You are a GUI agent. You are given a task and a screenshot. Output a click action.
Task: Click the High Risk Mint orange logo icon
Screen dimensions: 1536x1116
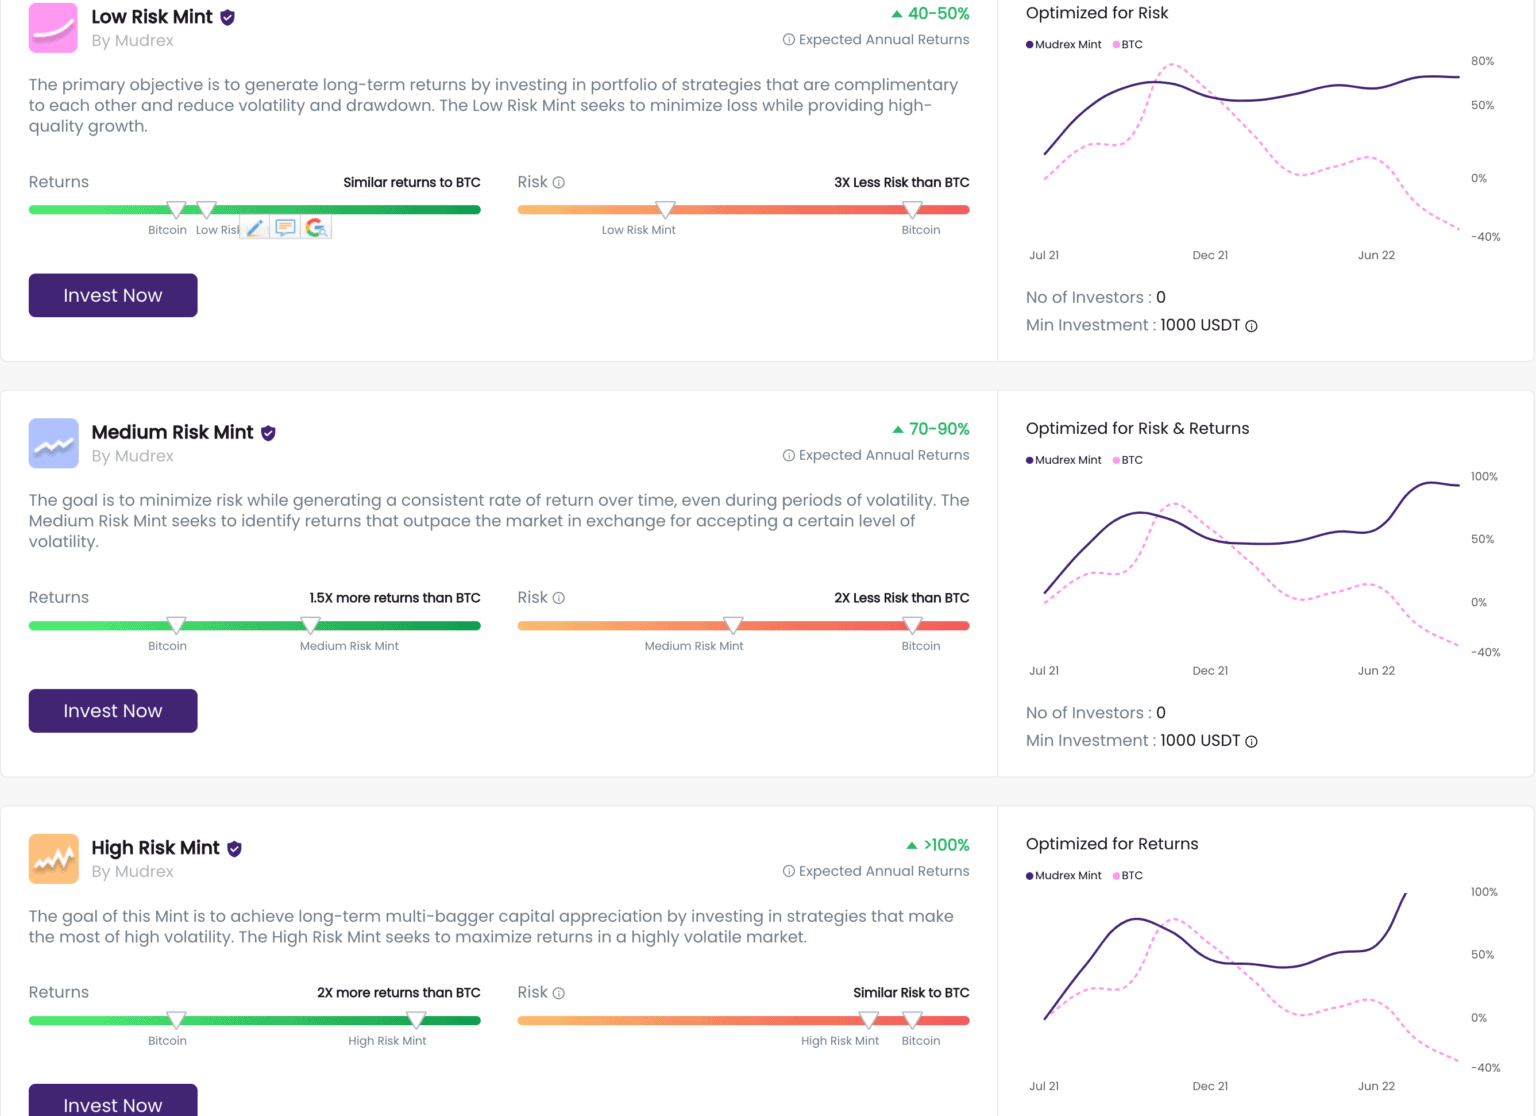click(x=53, y=859)
